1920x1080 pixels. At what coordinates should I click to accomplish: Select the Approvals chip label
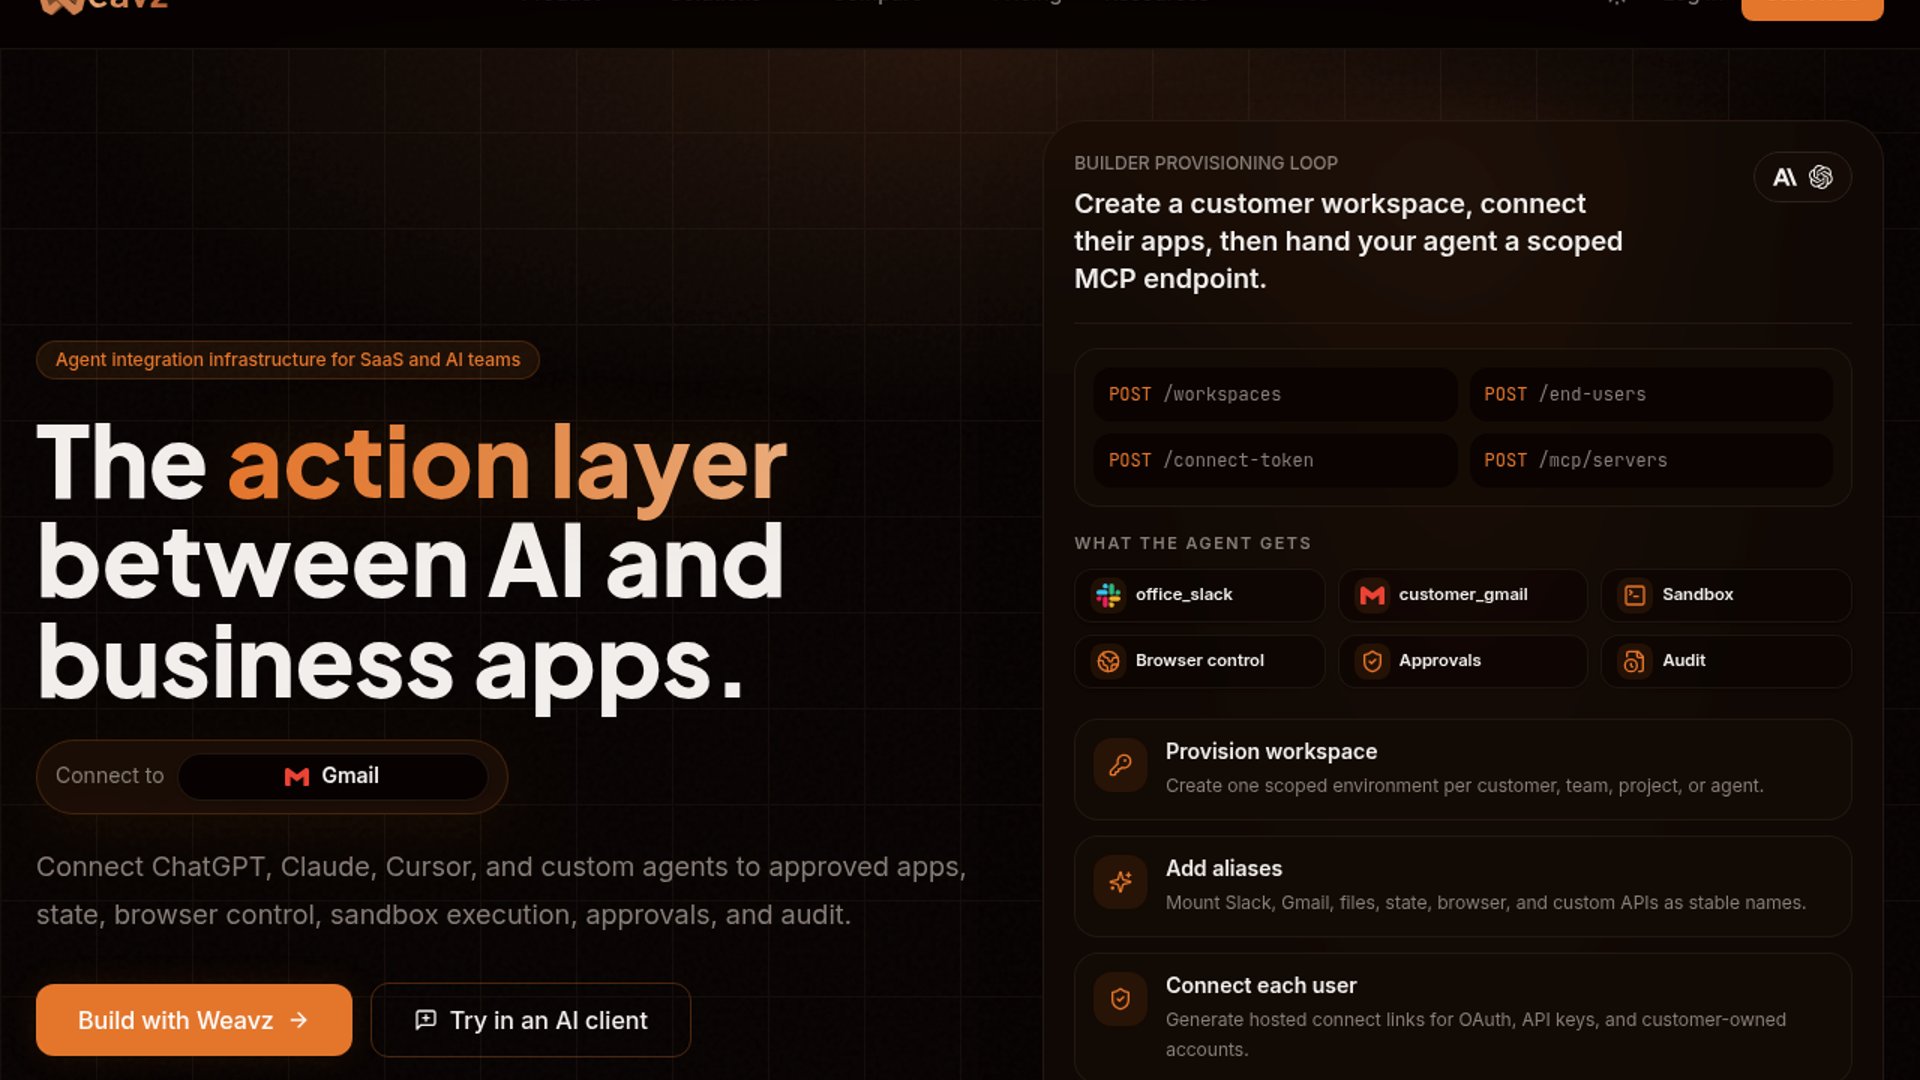[1440, 661]
